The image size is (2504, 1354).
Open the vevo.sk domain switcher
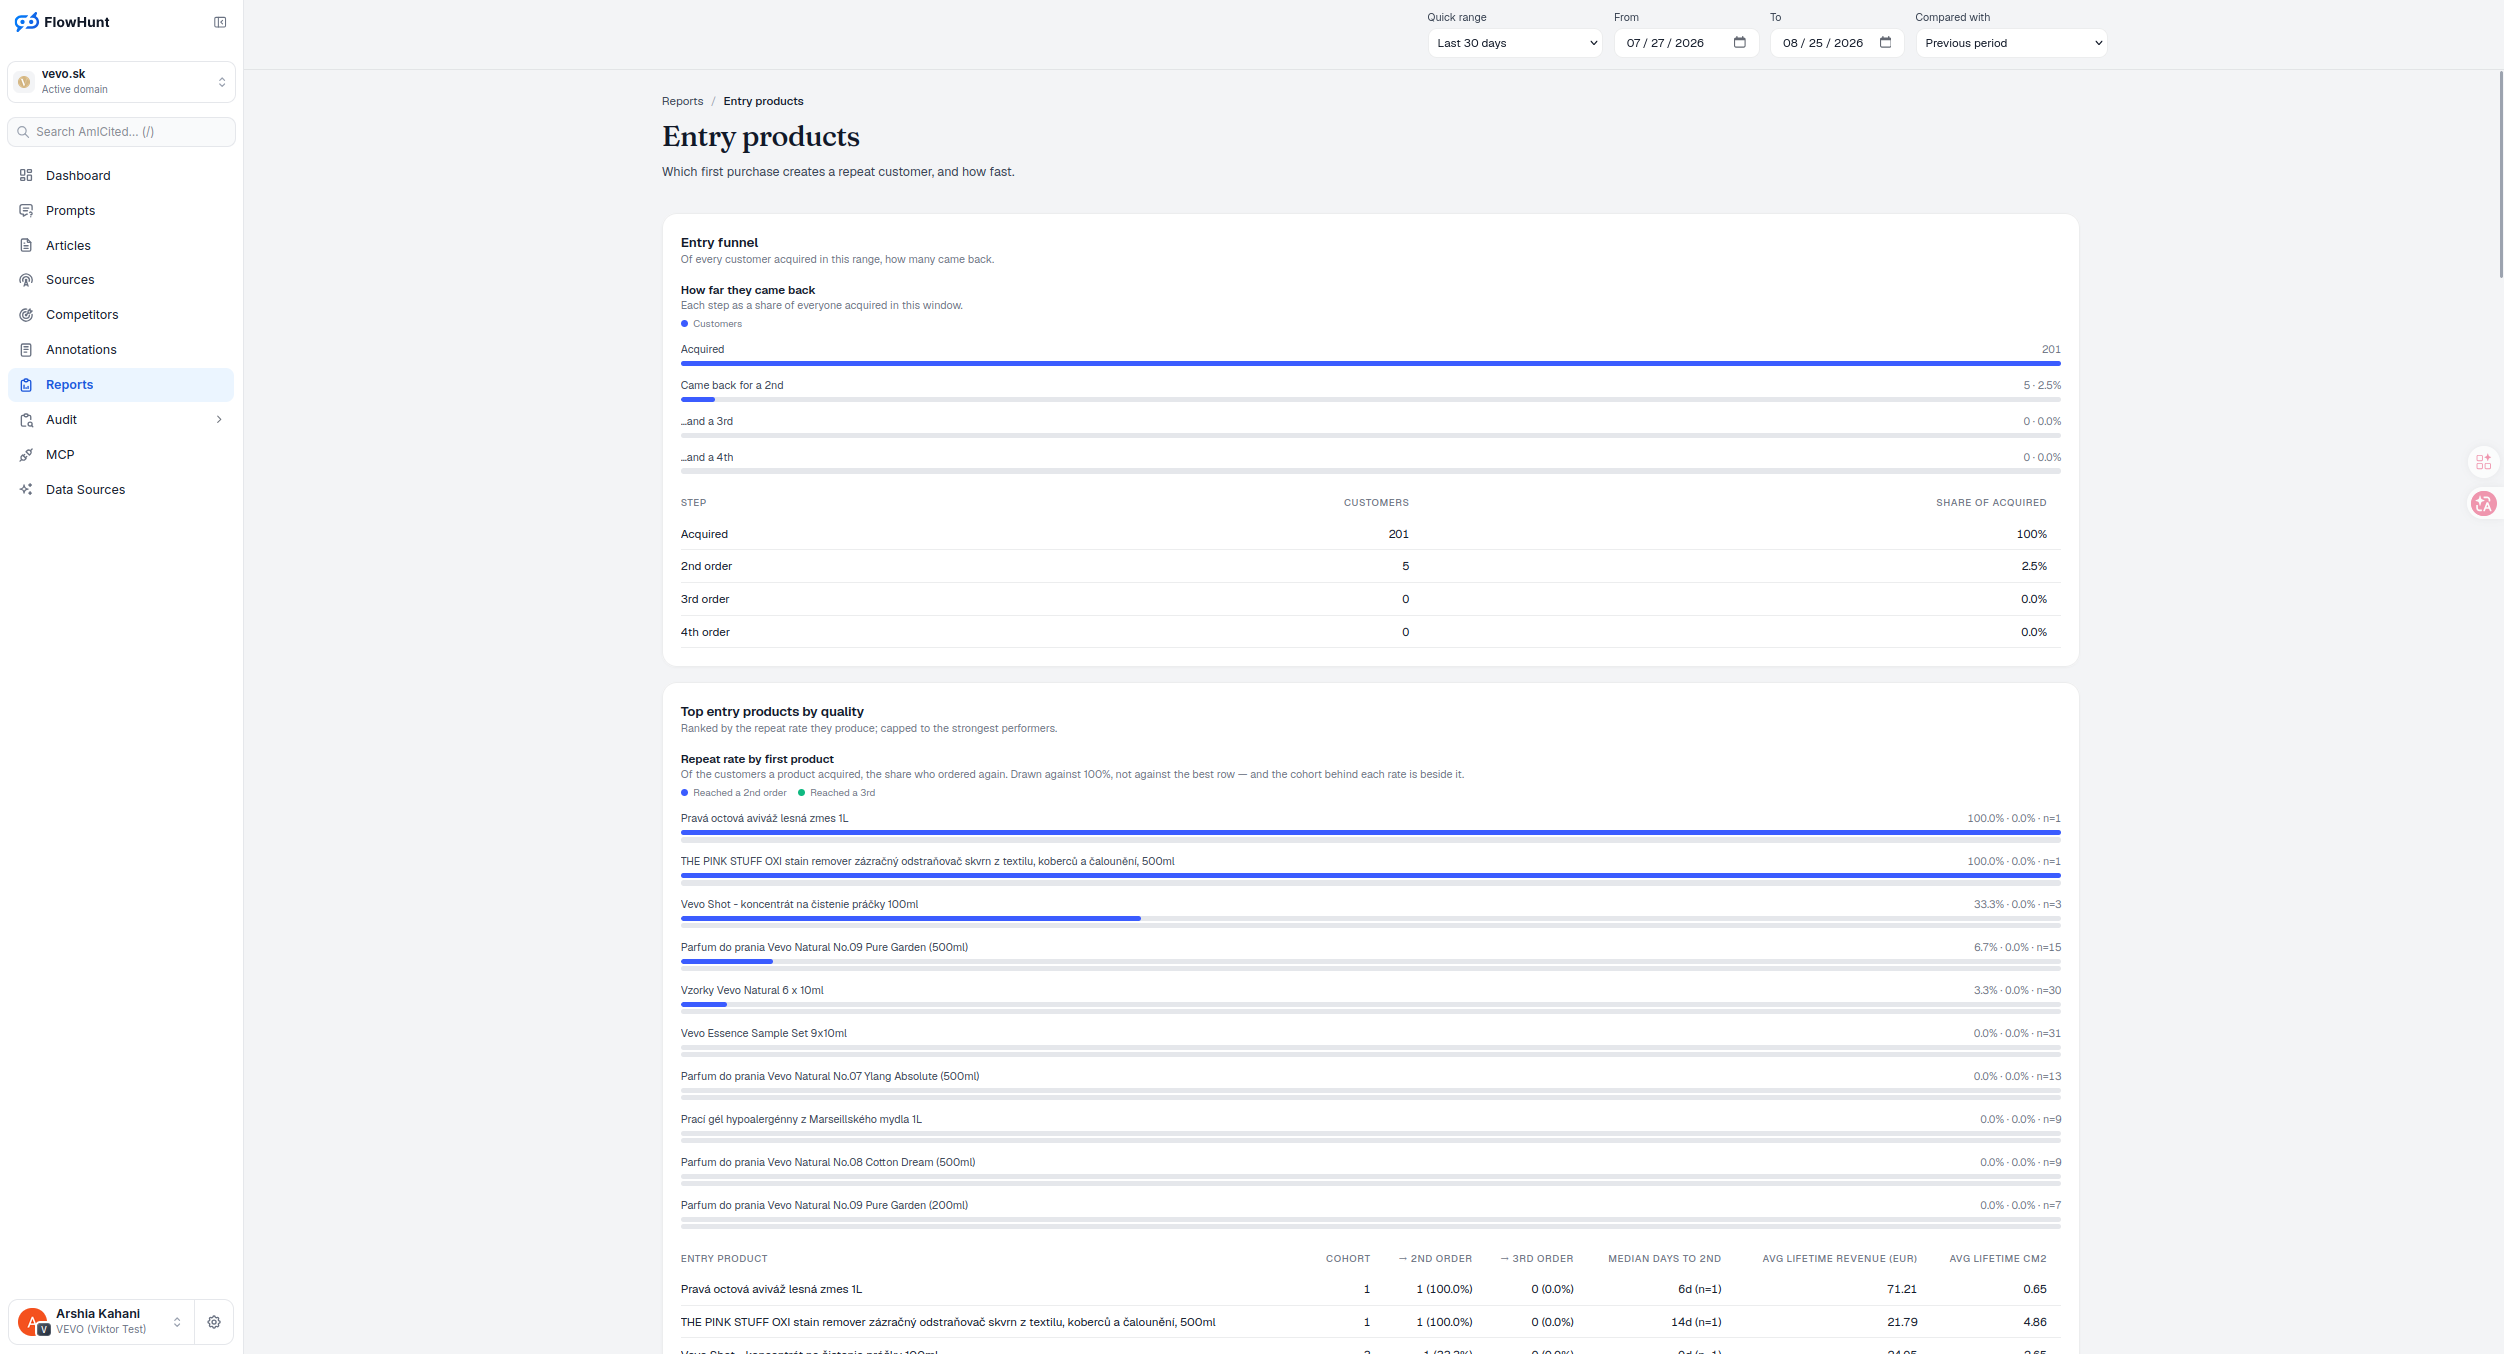(x=121, y=82)
